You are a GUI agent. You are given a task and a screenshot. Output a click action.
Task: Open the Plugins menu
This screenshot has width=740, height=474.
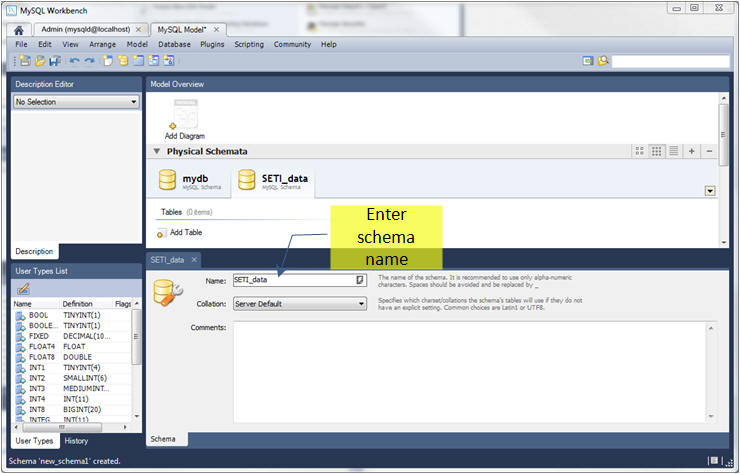(212, 44)
